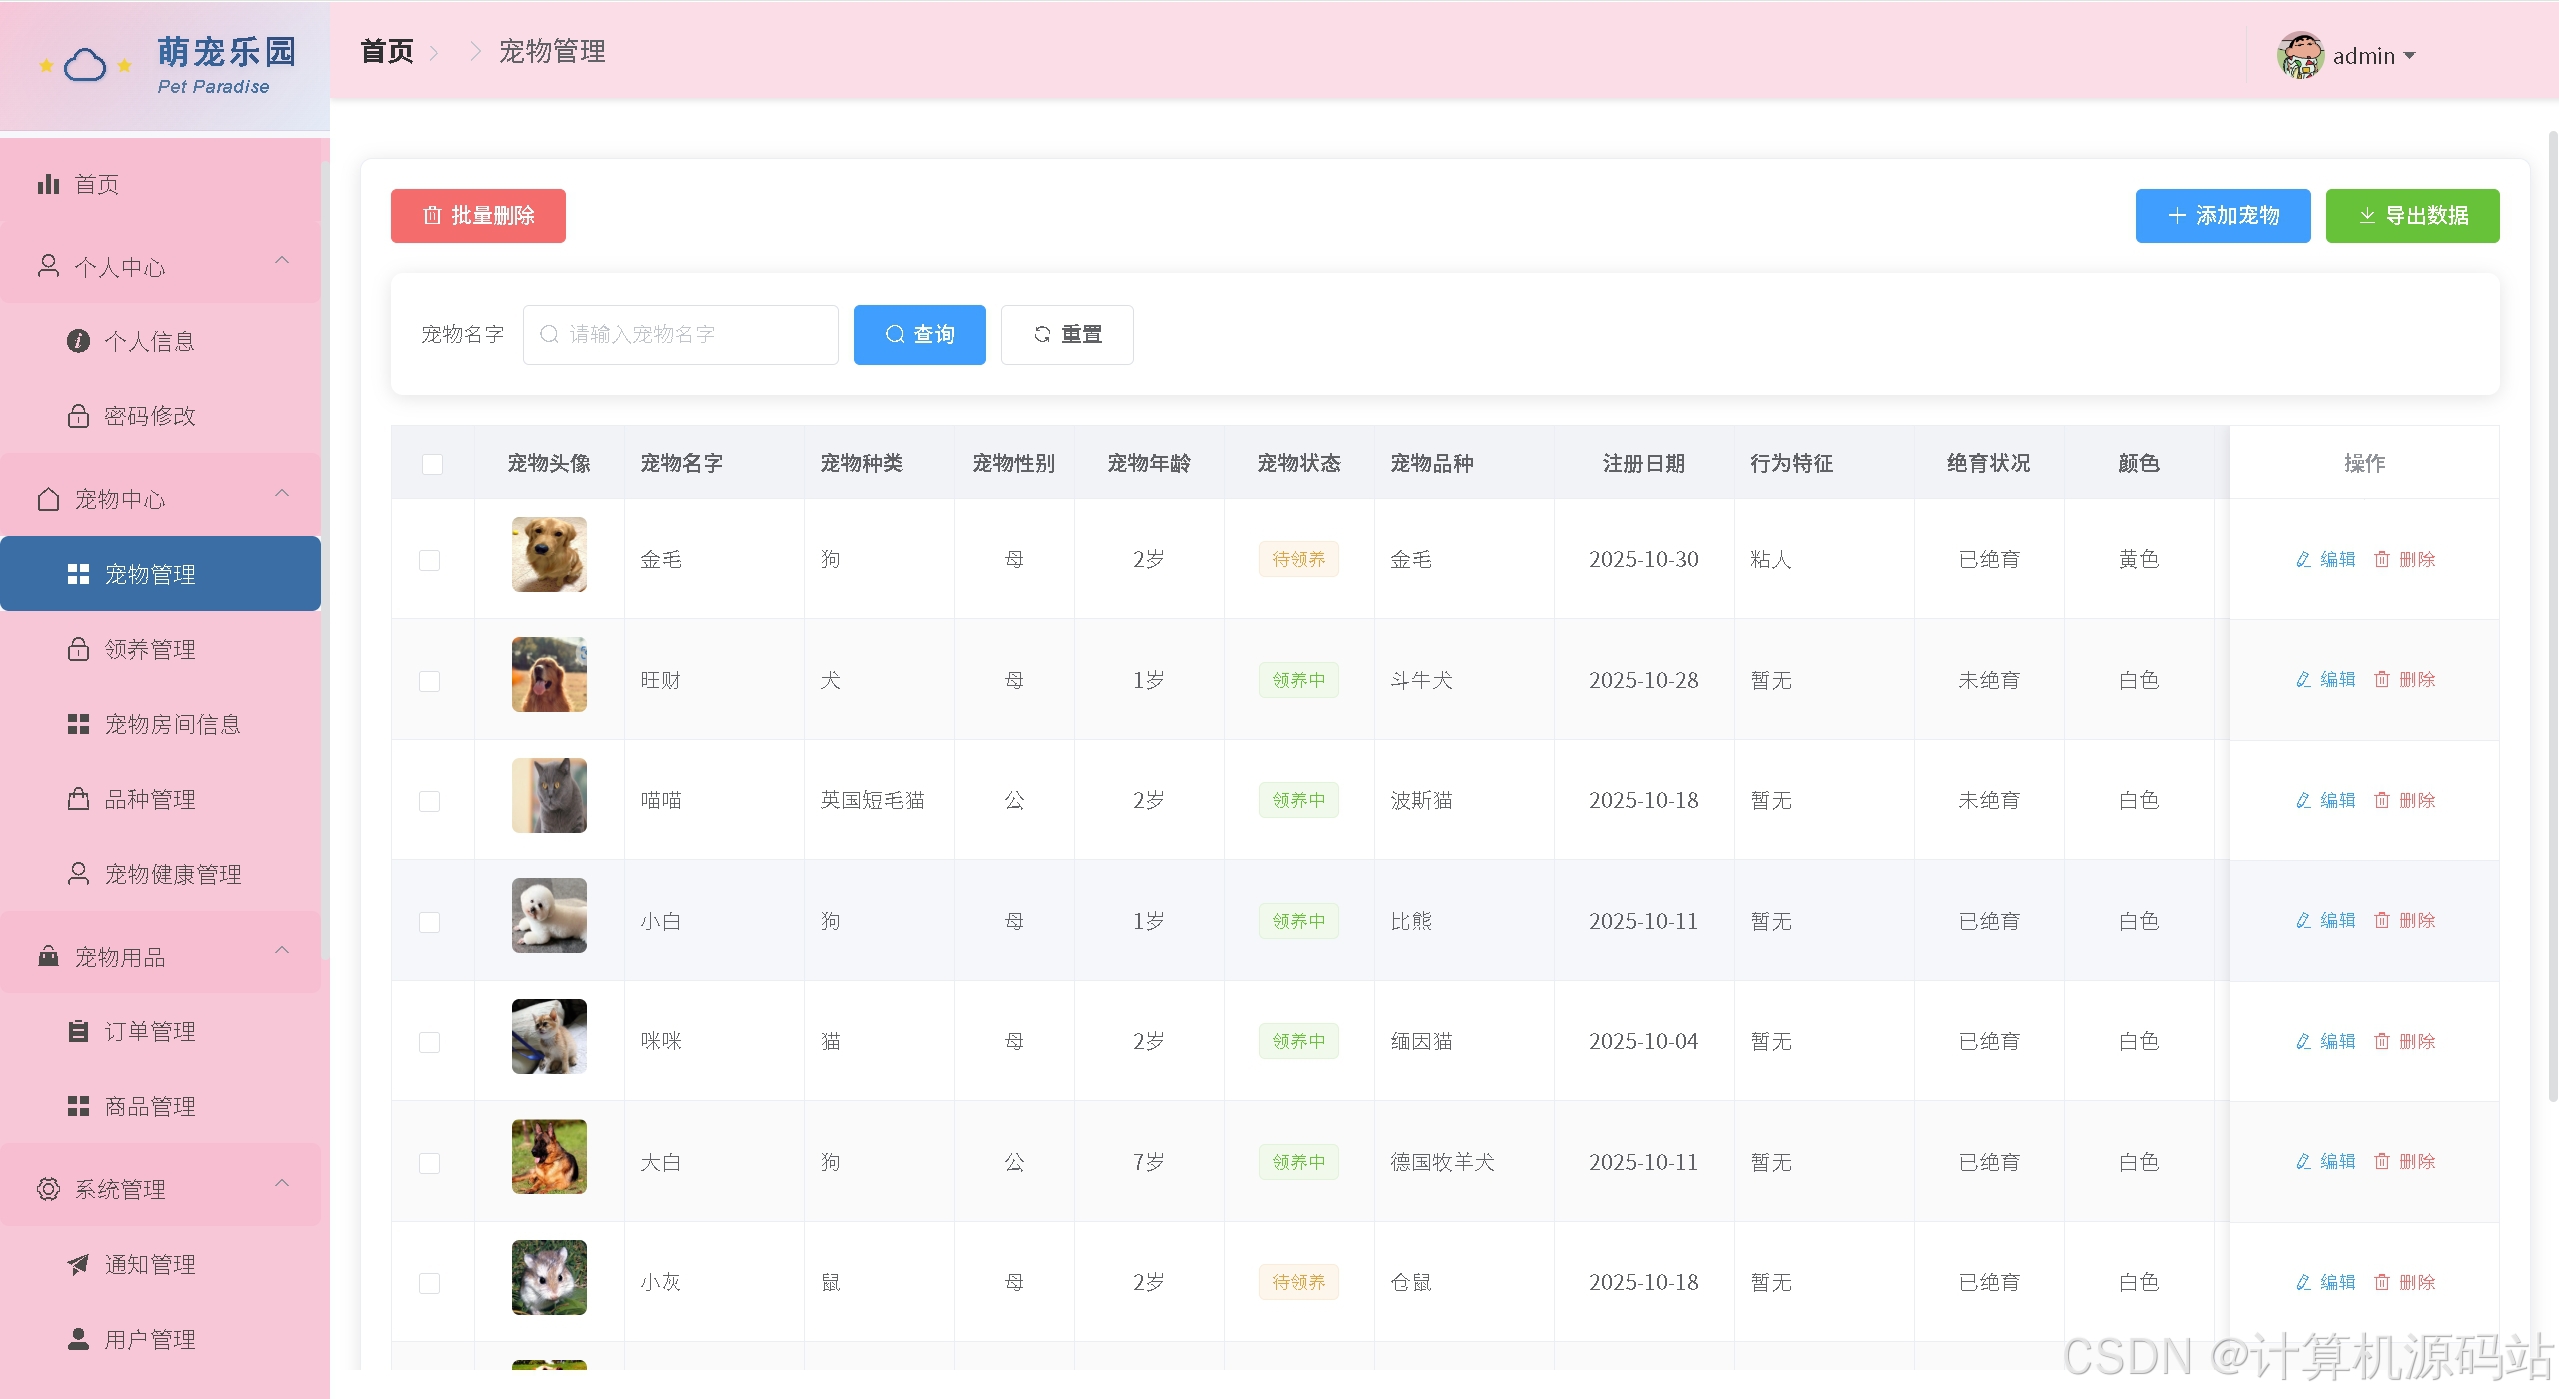Click the person icon next to 个人中心
Viewport: 2559px width, 1399px height.
coord(48,266)
